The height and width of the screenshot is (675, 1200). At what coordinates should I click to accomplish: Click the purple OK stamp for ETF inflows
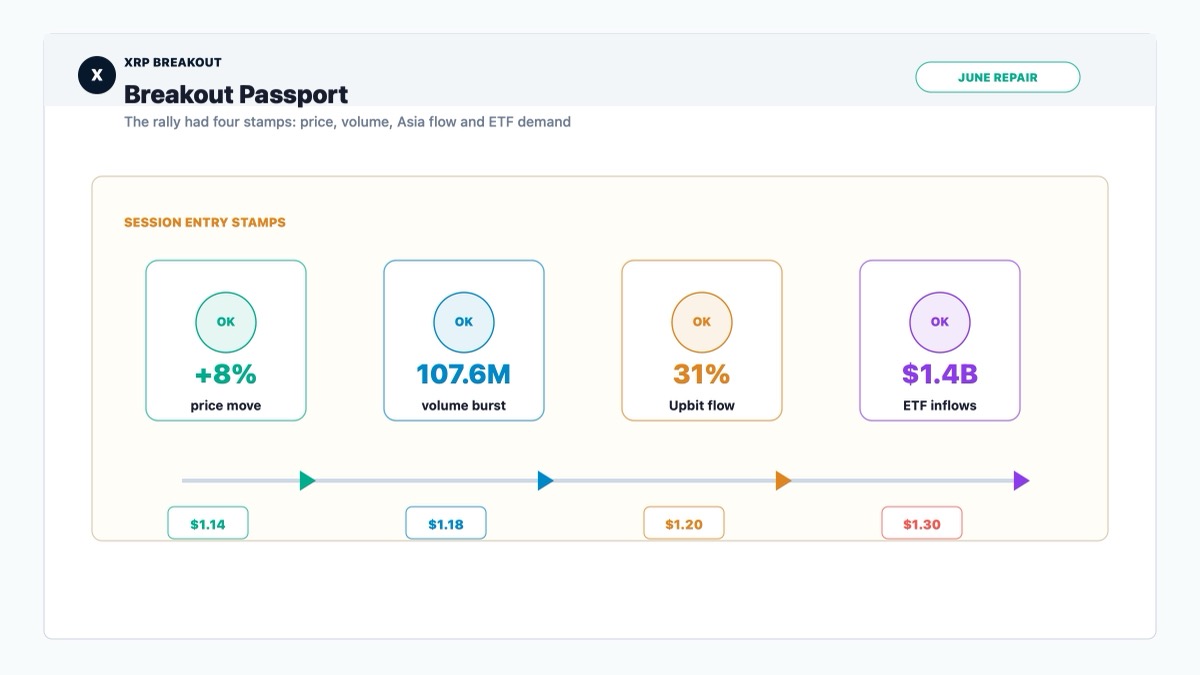[940, 322]
